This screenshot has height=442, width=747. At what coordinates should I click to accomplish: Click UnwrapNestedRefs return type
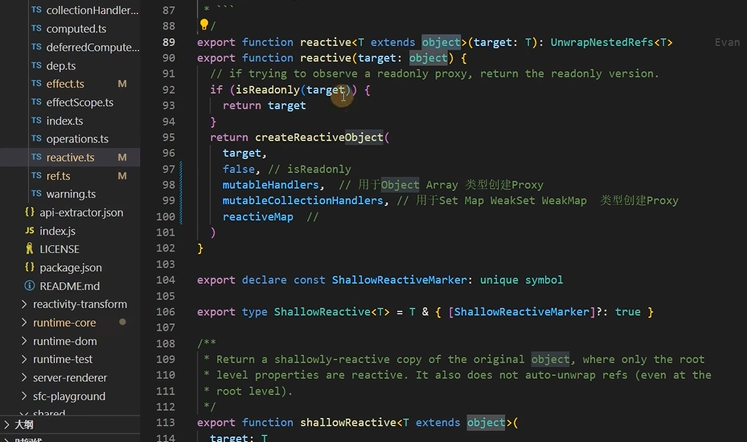(x=602, y=42)
